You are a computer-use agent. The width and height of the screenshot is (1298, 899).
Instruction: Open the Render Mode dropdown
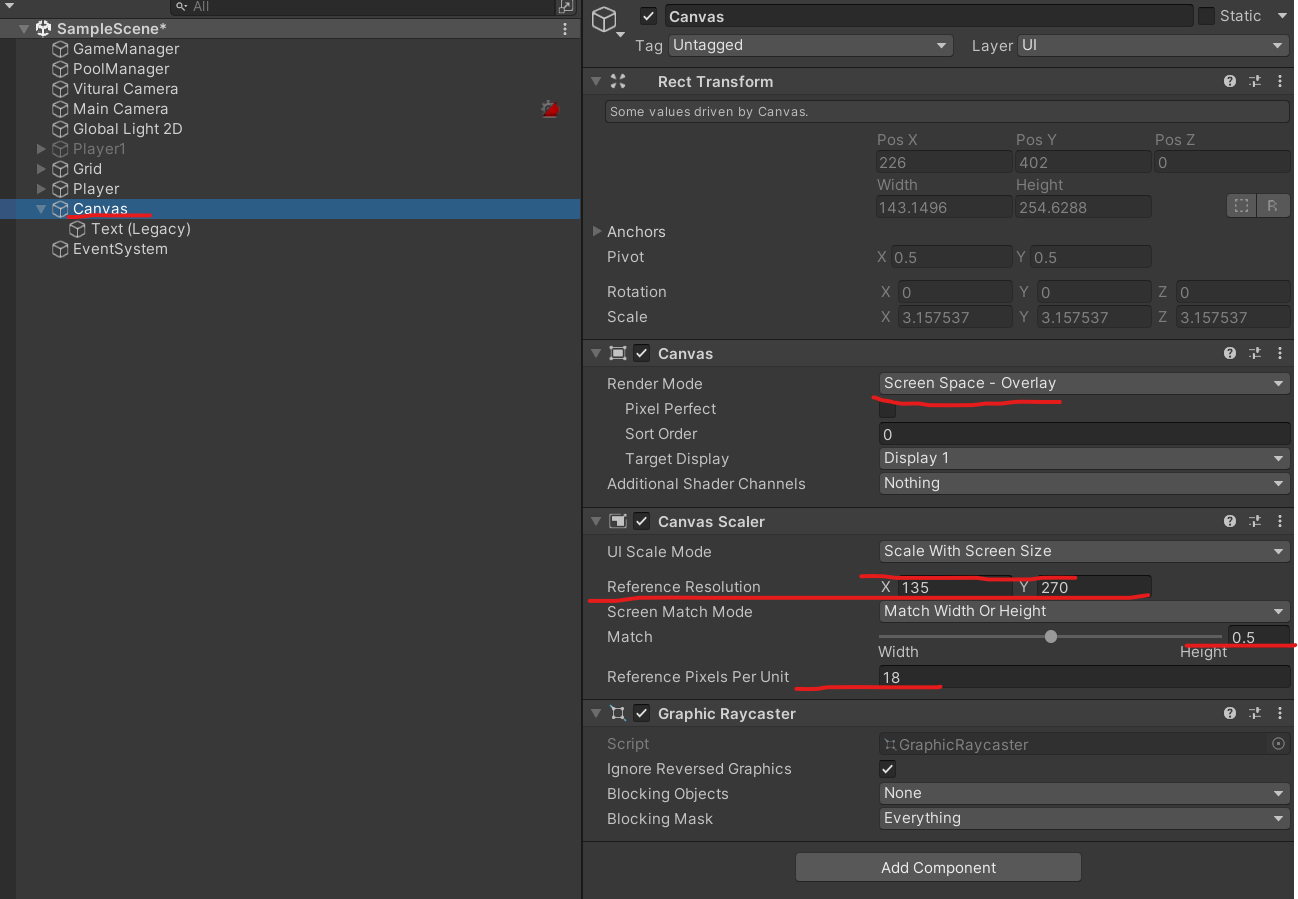click(x=1083, y=384)
